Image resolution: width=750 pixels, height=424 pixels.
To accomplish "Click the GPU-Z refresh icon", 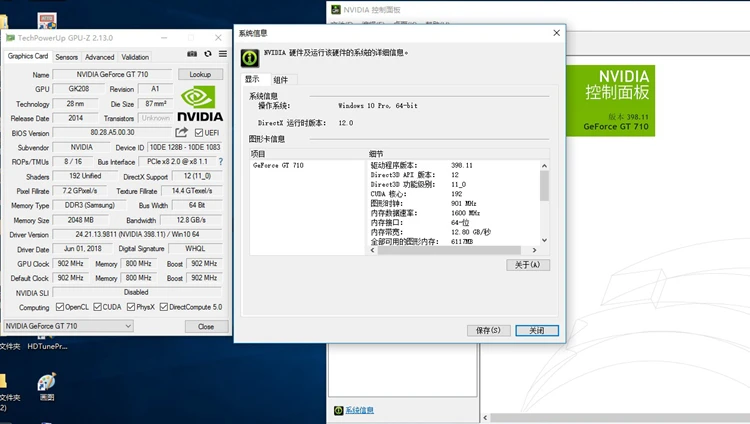I will click(208, 54).
